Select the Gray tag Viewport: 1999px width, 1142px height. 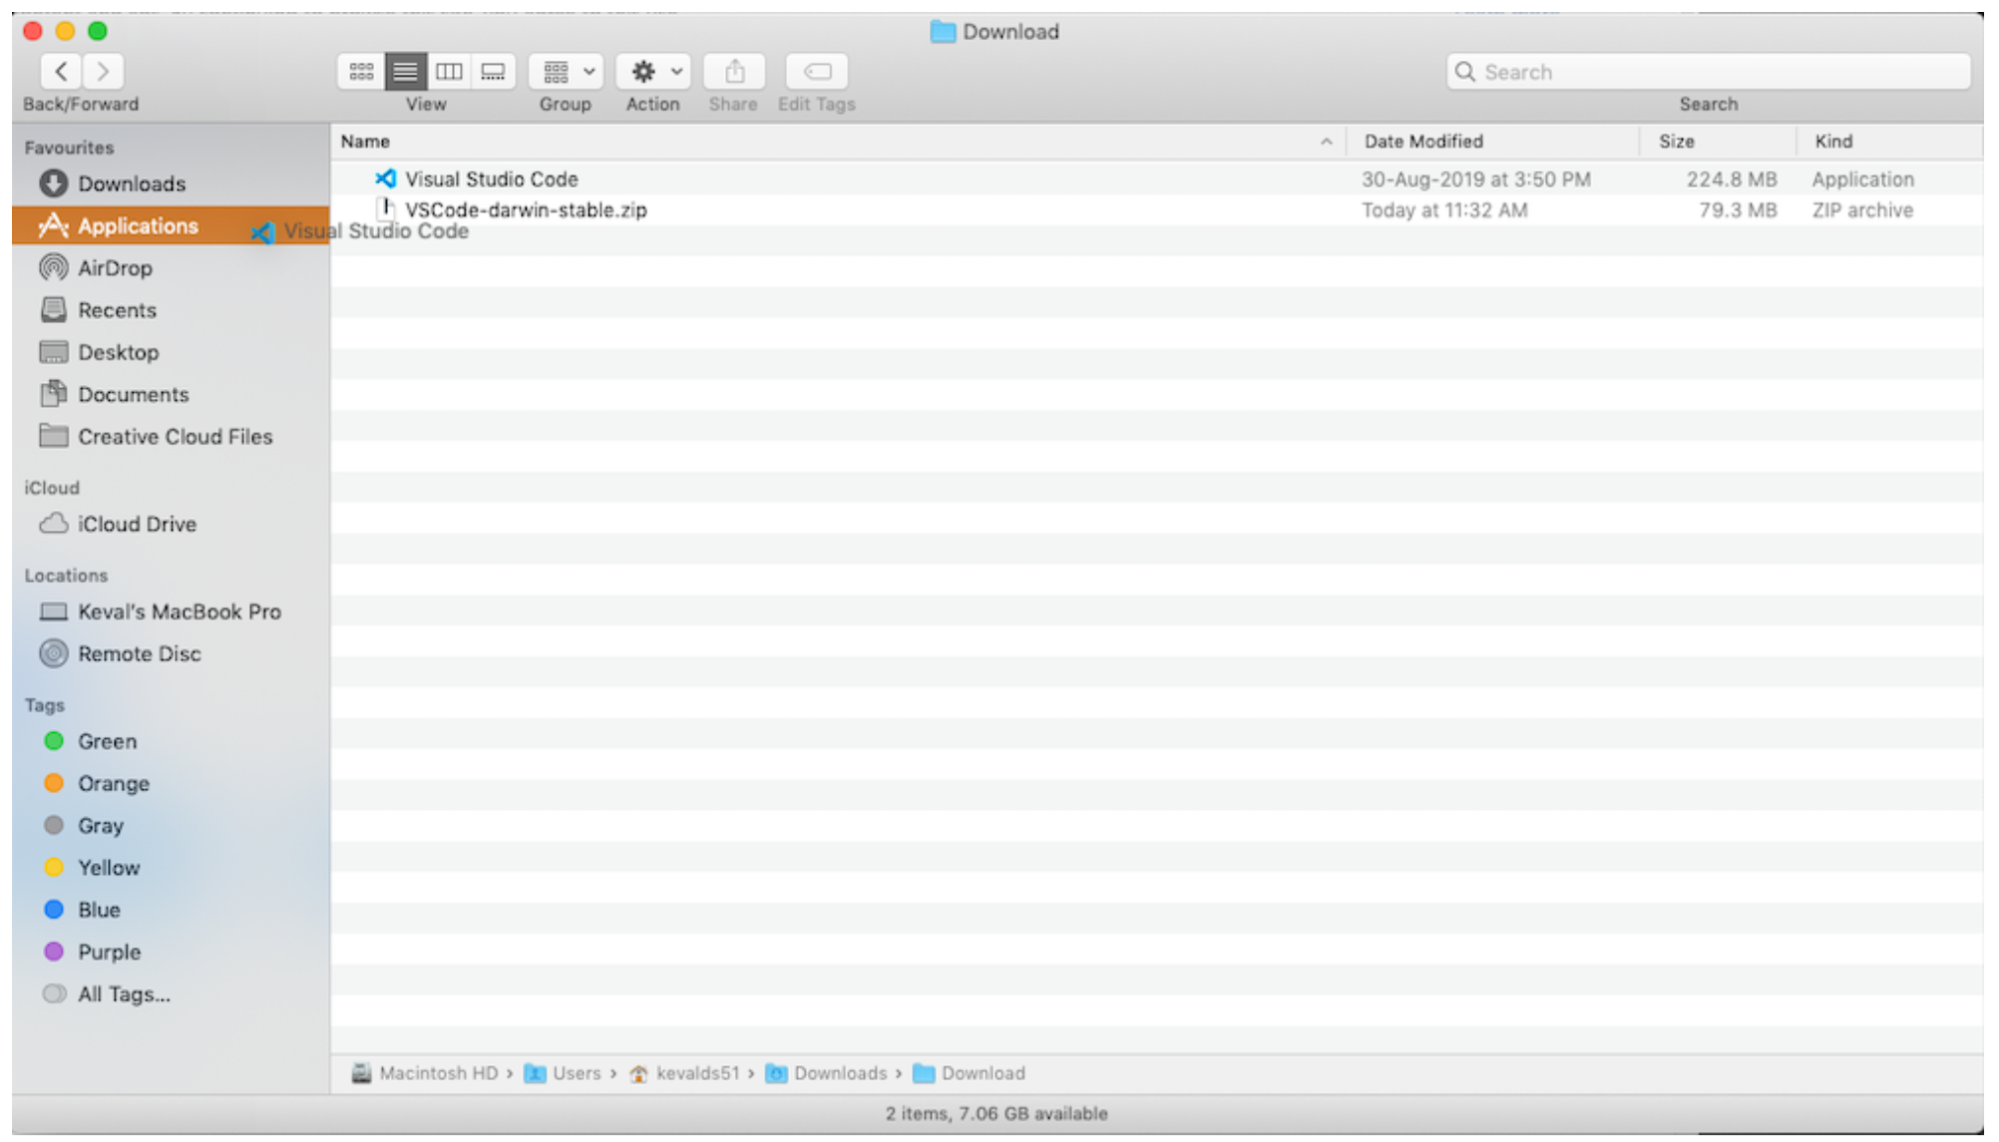coord(171,825)
